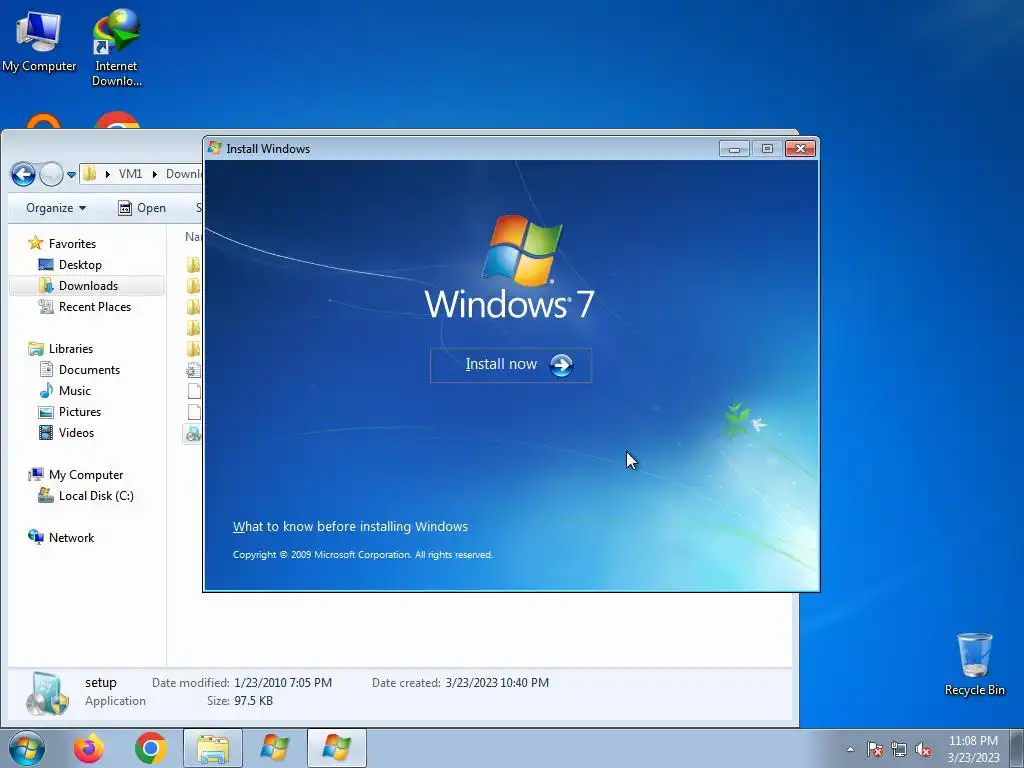Viewport: 1024px width, 768px height.
Task: Click the network tray icon
Action: [x=899, y=749]
